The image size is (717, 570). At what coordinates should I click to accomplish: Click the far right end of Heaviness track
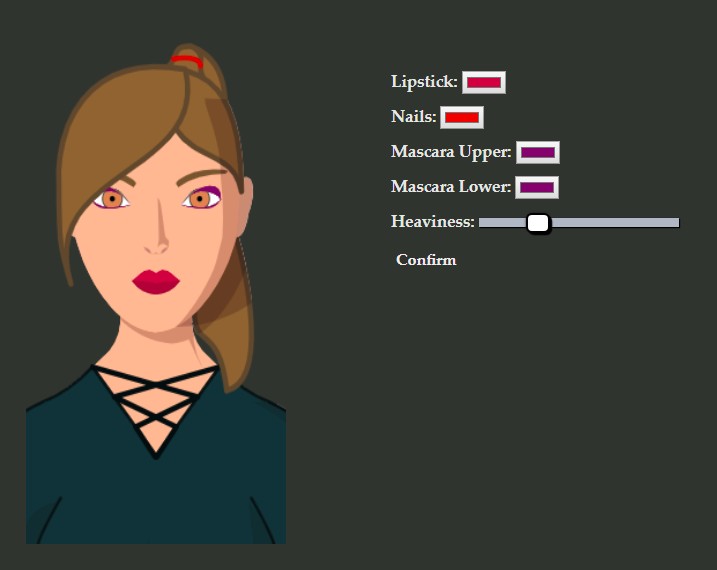[676, 223]
